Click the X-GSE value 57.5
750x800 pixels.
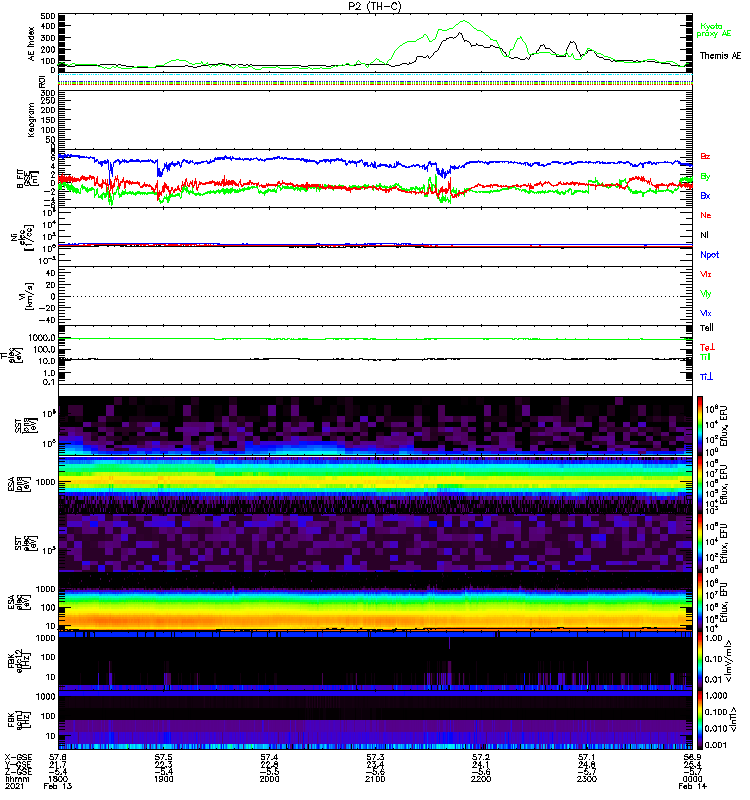click(x=163, y=757)
